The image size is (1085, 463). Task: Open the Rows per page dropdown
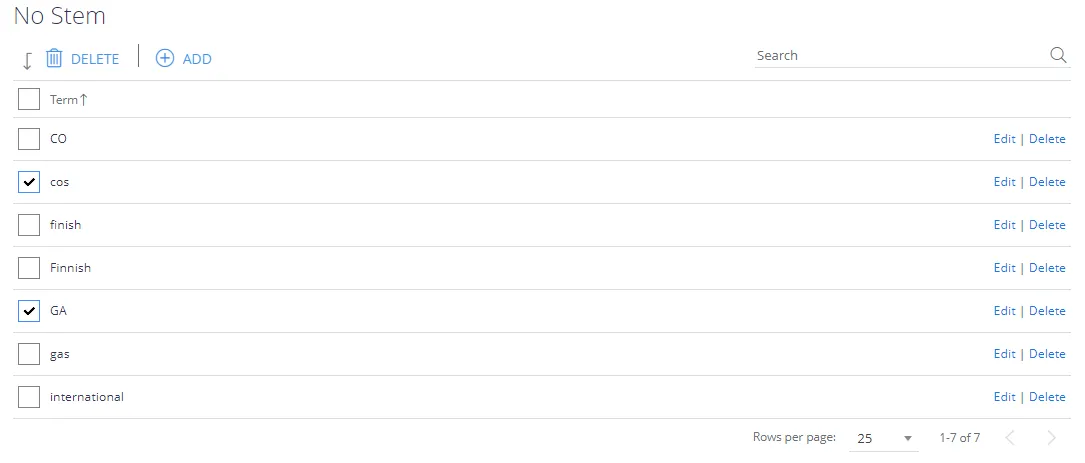(884, 438)
